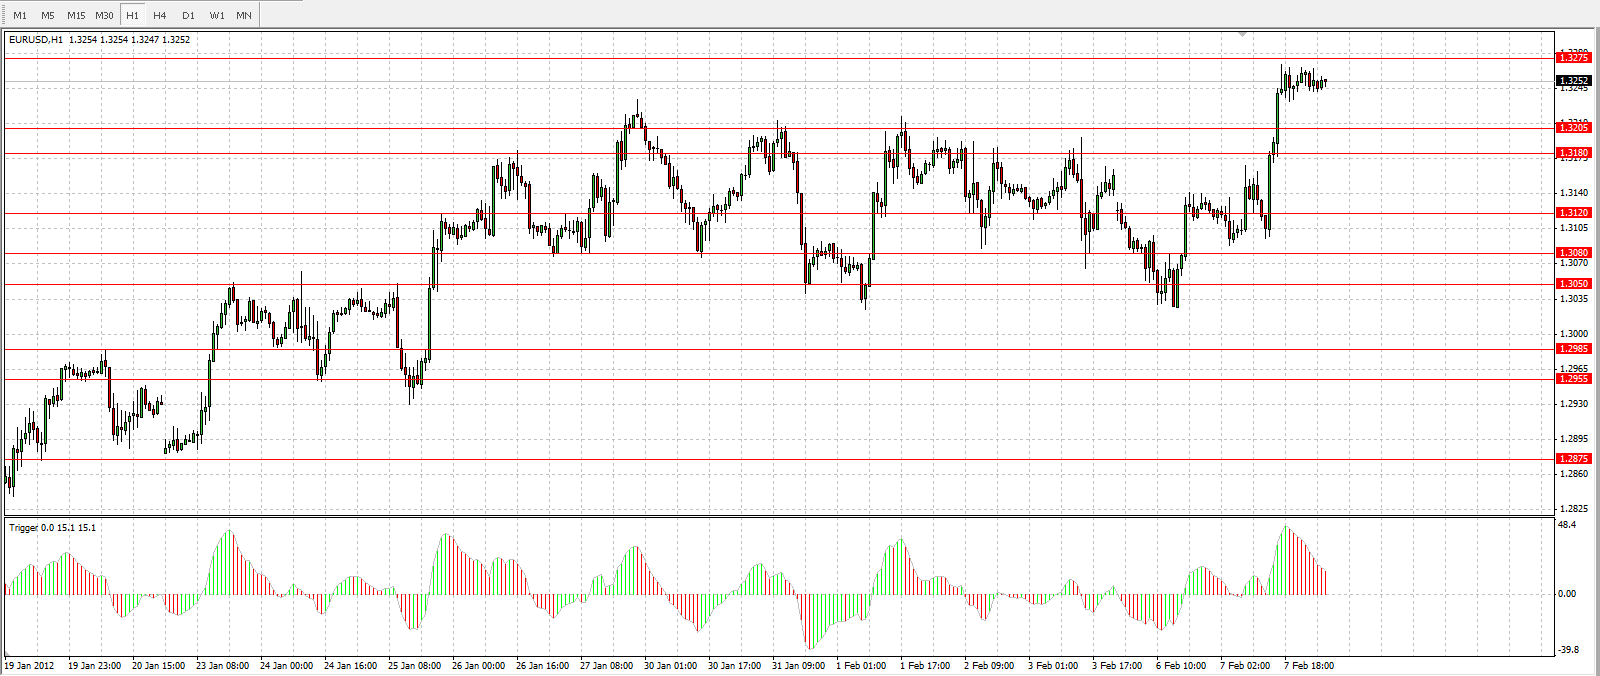Click the 26 Jan 16:00 time label

pyautogui.click(x=543, y=666)
